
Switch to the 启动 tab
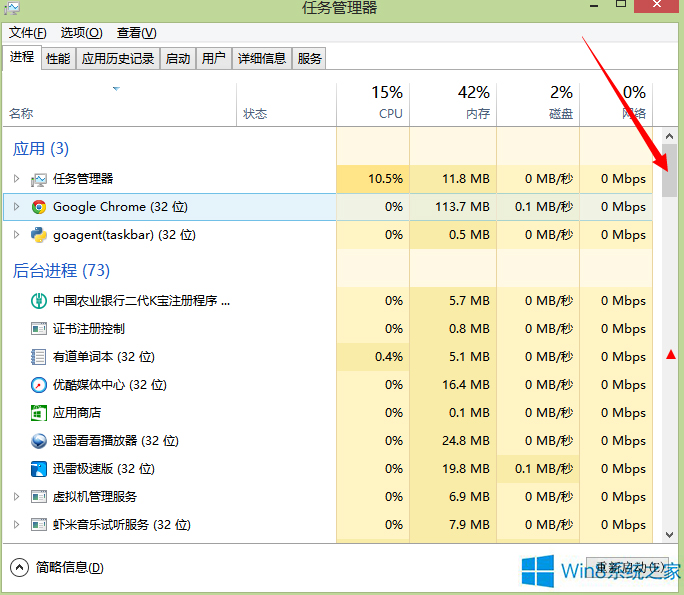click(178, 58)
